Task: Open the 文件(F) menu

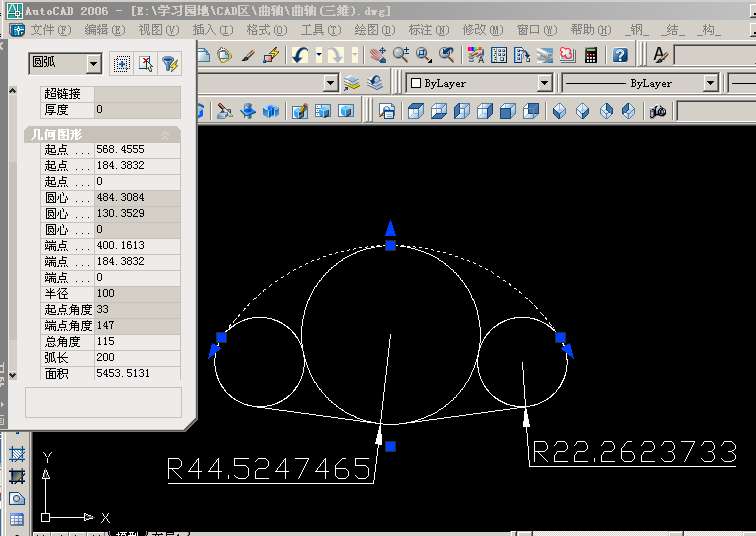Action: pyautogui.click(x=50, y=30)
